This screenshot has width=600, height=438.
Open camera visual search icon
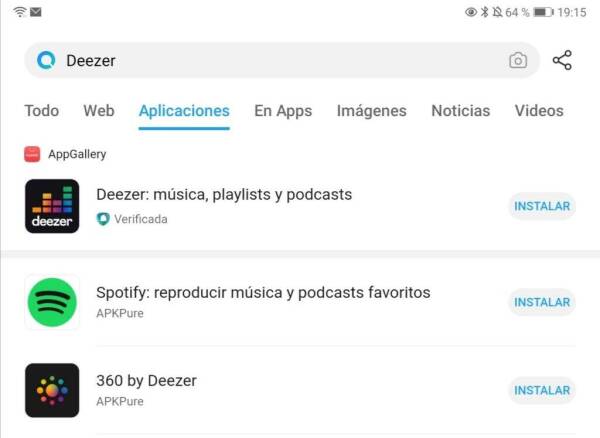point(518,60)
